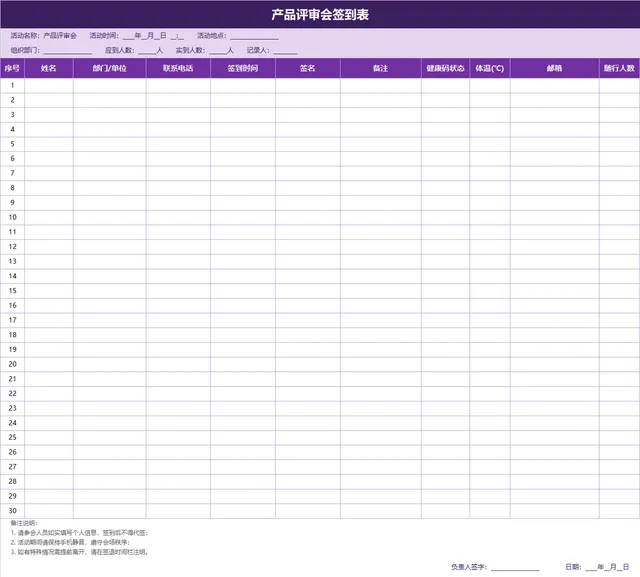Select row number 11 cell

point(12,232)
